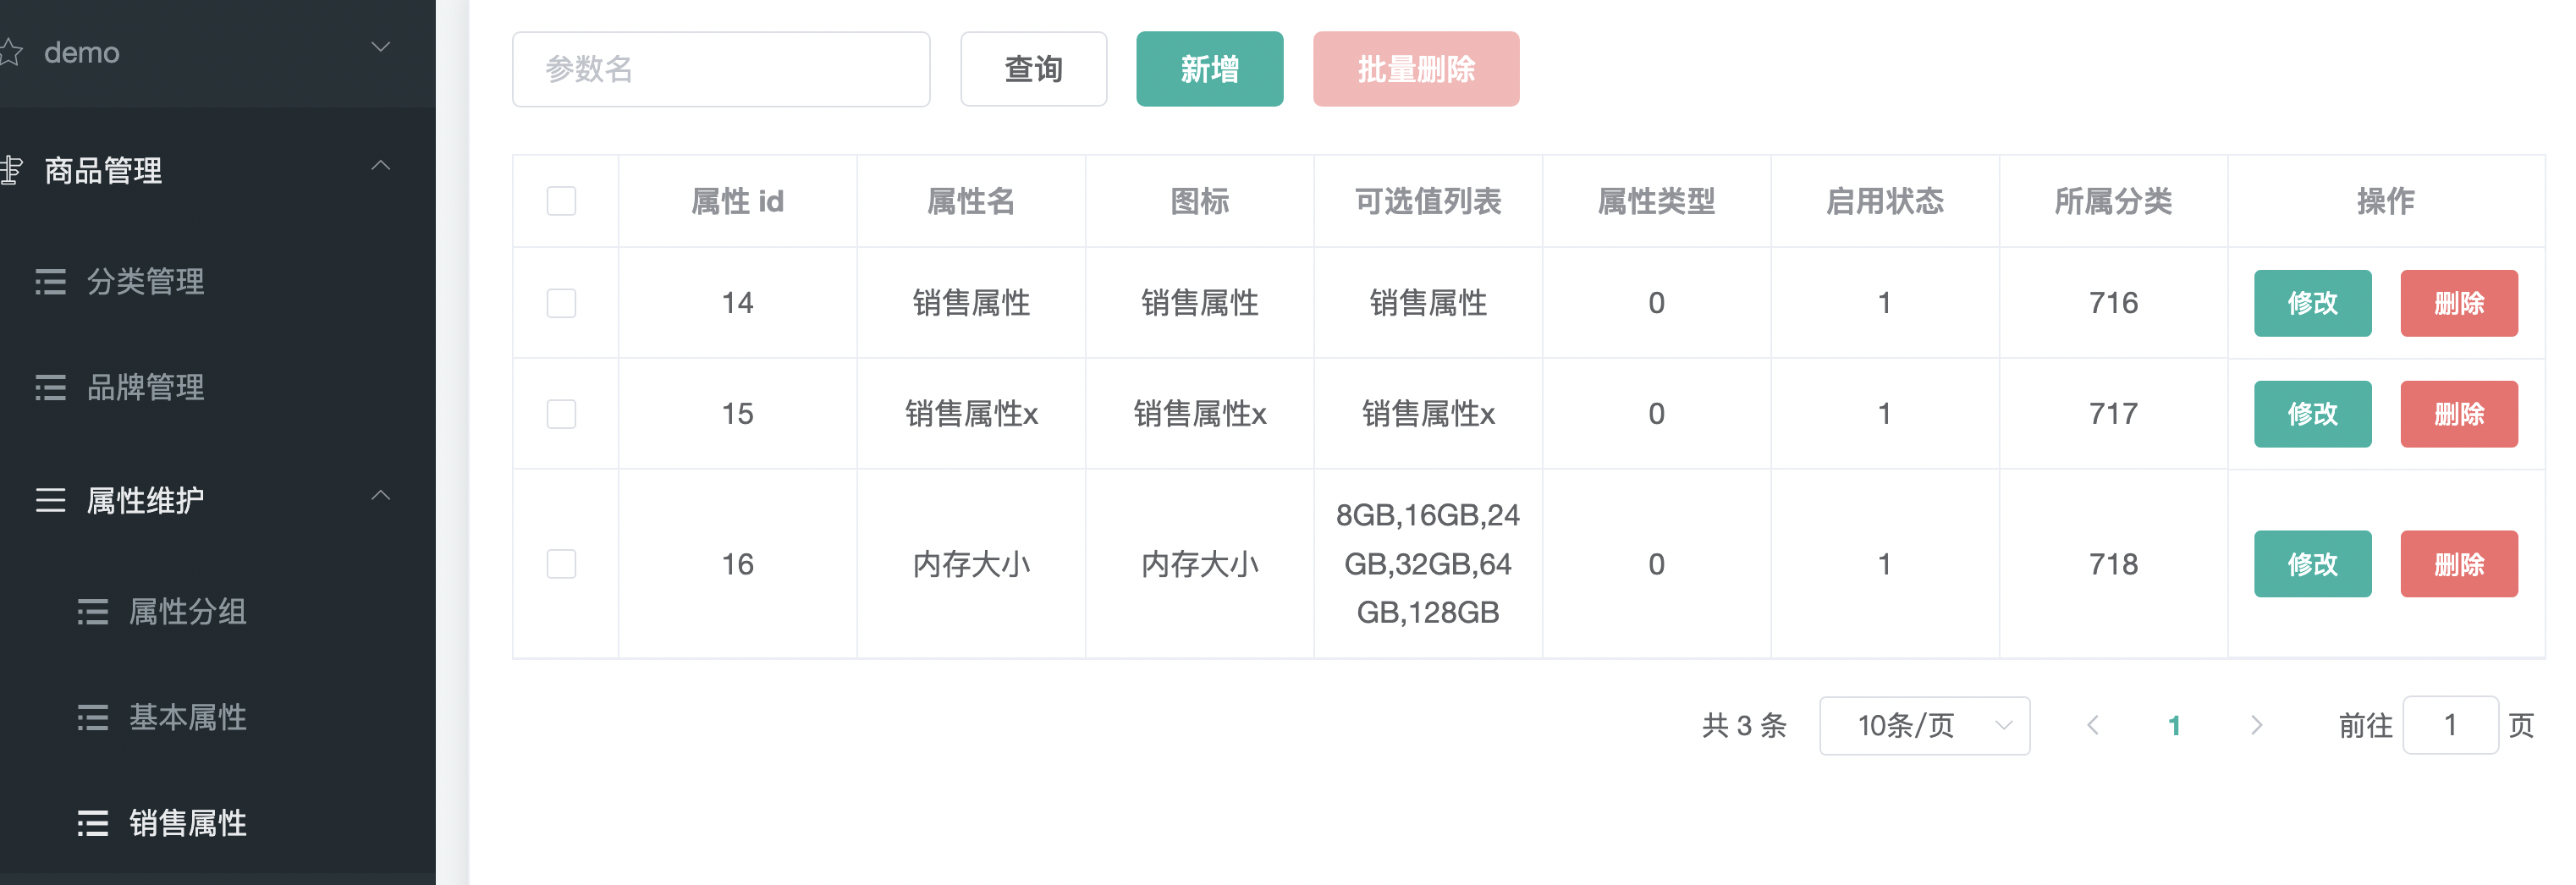This screenshot has width=2576, height=885.
Task: Go to 基本属性 menu item
Action: (x=187, y=718)
